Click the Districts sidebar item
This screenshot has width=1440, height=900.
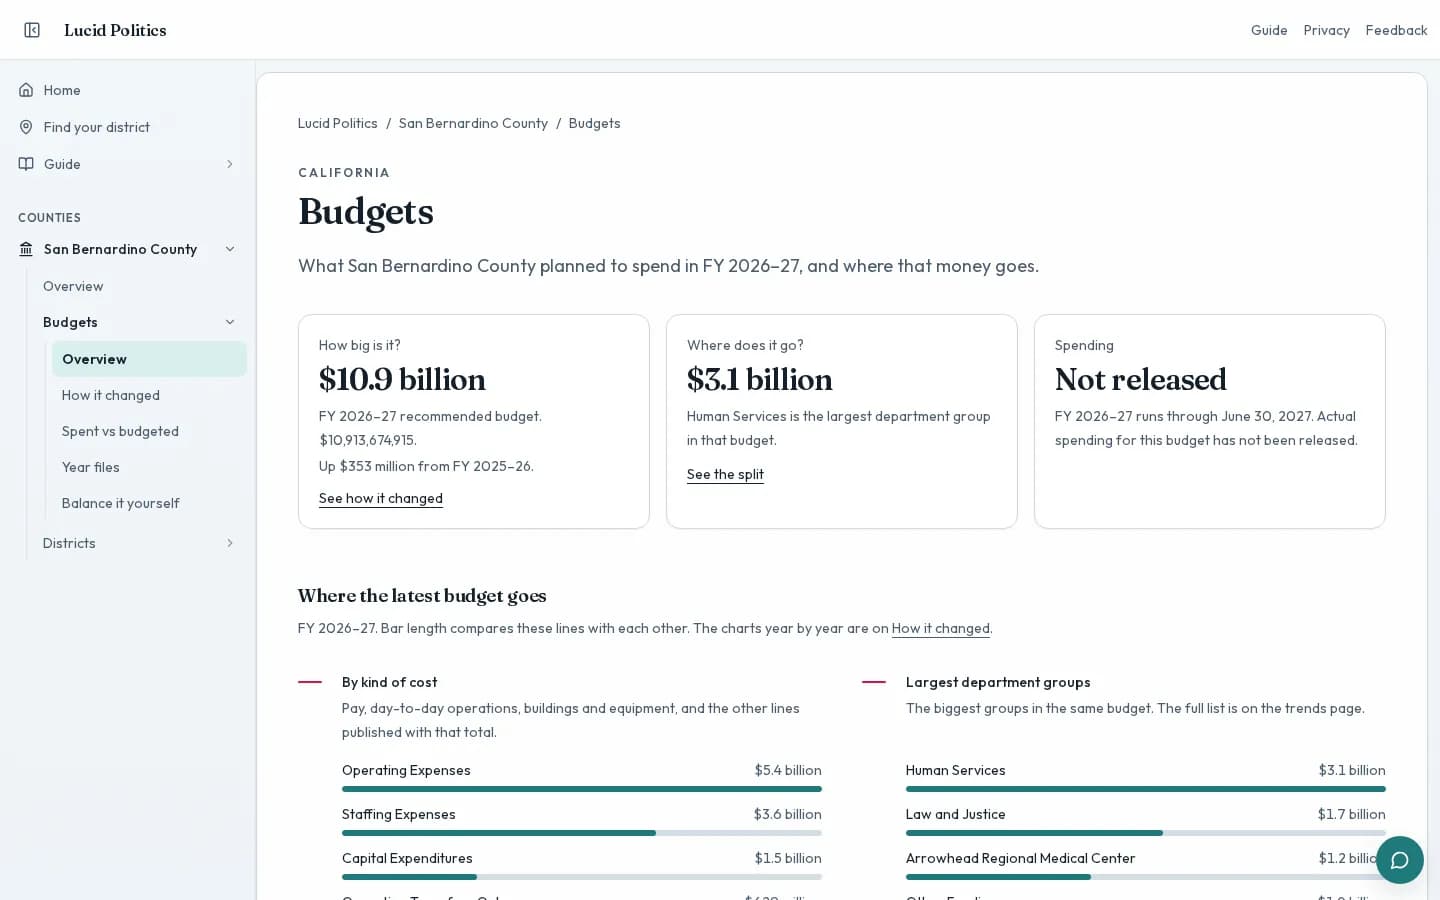[69, 543]
